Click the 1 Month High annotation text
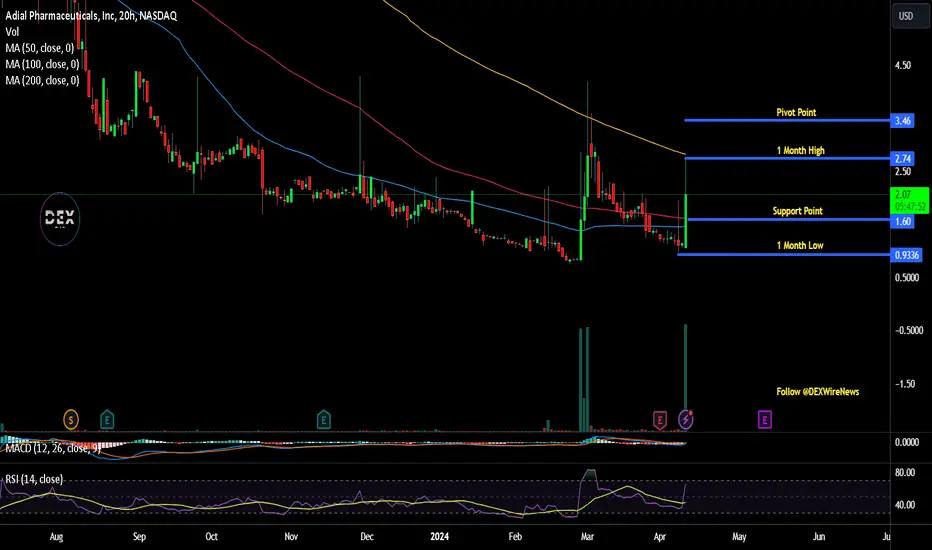This screenshot has width=932, height=550. tap(800, 150)
